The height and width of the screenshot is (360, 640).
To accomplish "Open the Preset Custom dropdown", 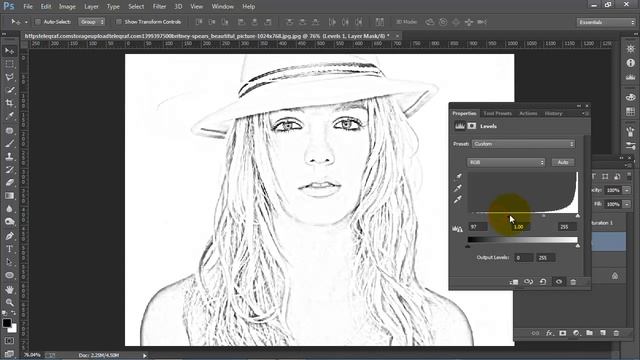I will (x=523, y=144).
